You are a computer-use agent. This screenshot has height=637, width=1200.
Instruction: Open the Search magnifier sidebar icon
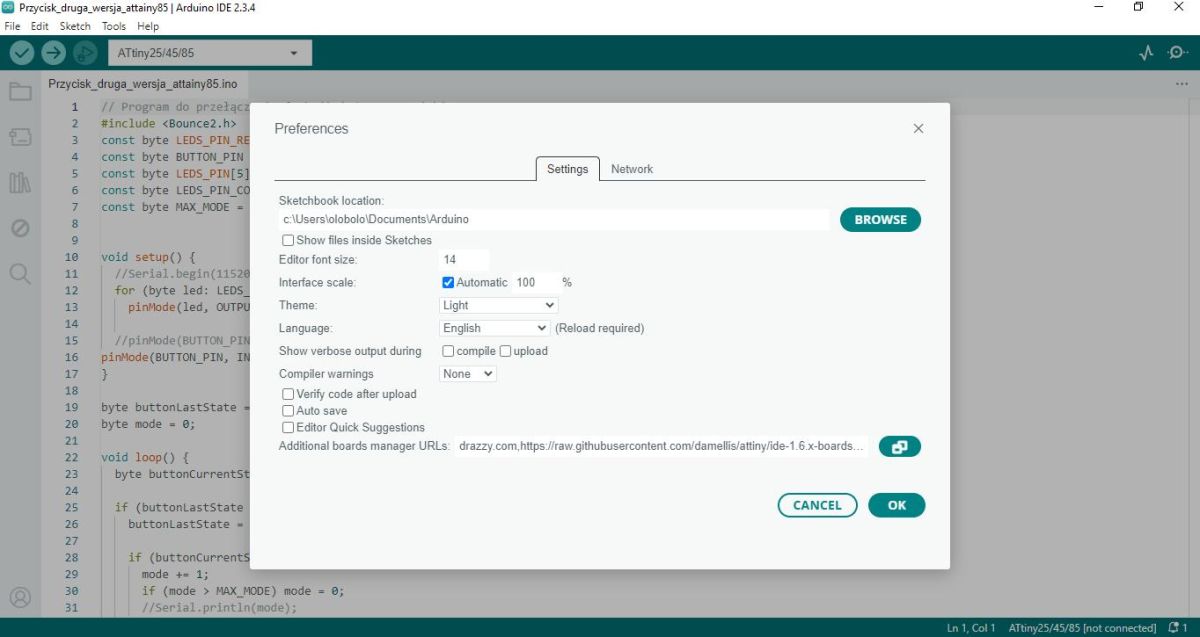(20, 273)
